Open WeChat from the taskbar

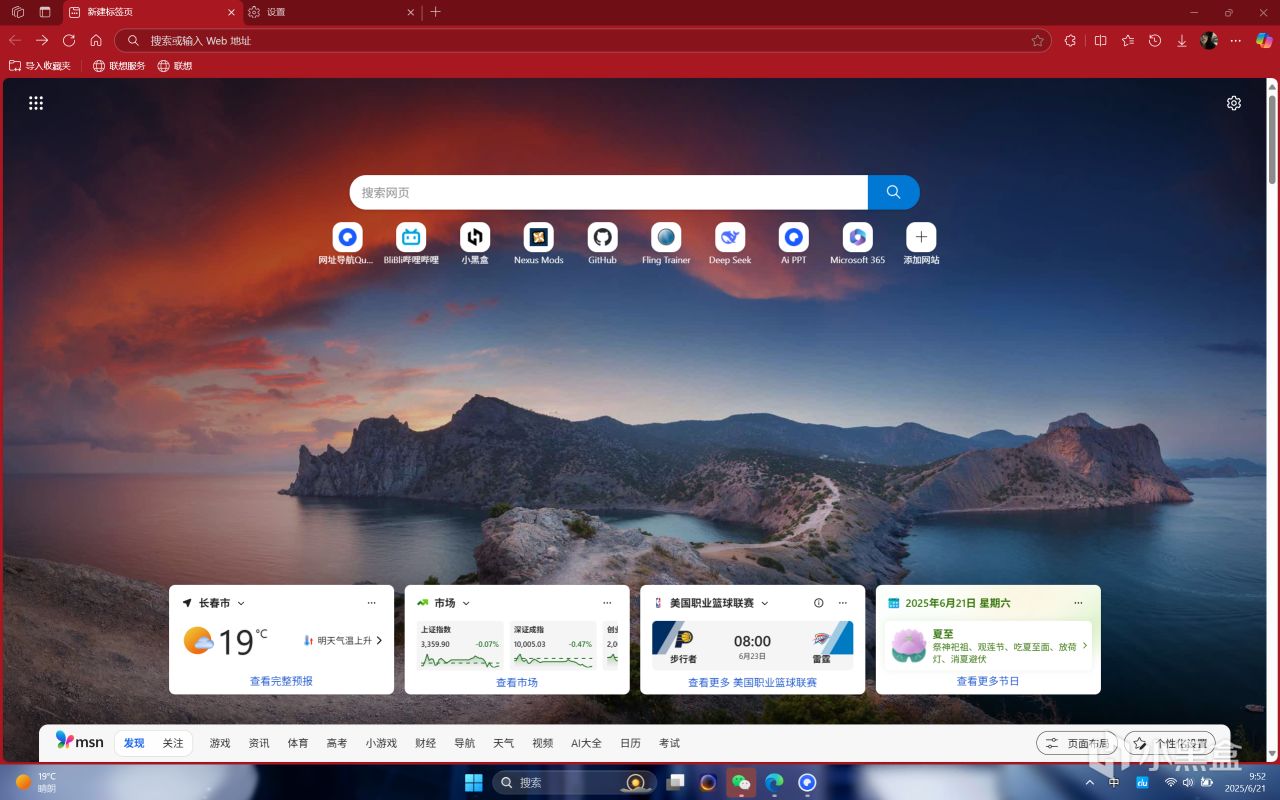click(741, 782)
